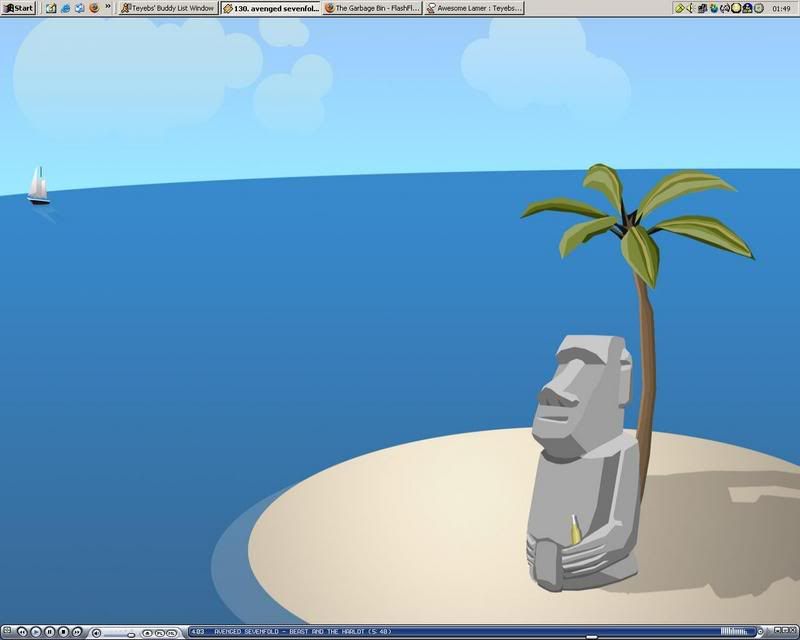Click the 01:49 system clock
Viewport: 800px width, 640px height.
[x=781, y=8]
